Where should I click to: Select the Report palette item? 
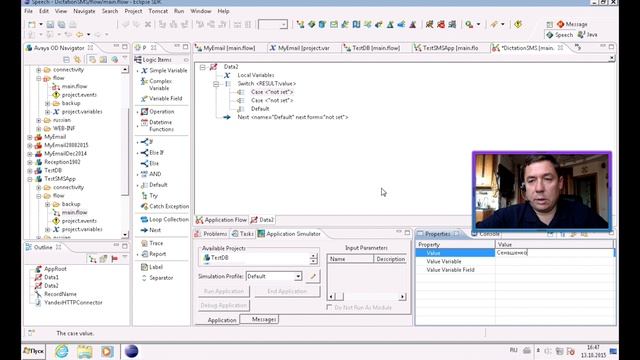(153, 254)
